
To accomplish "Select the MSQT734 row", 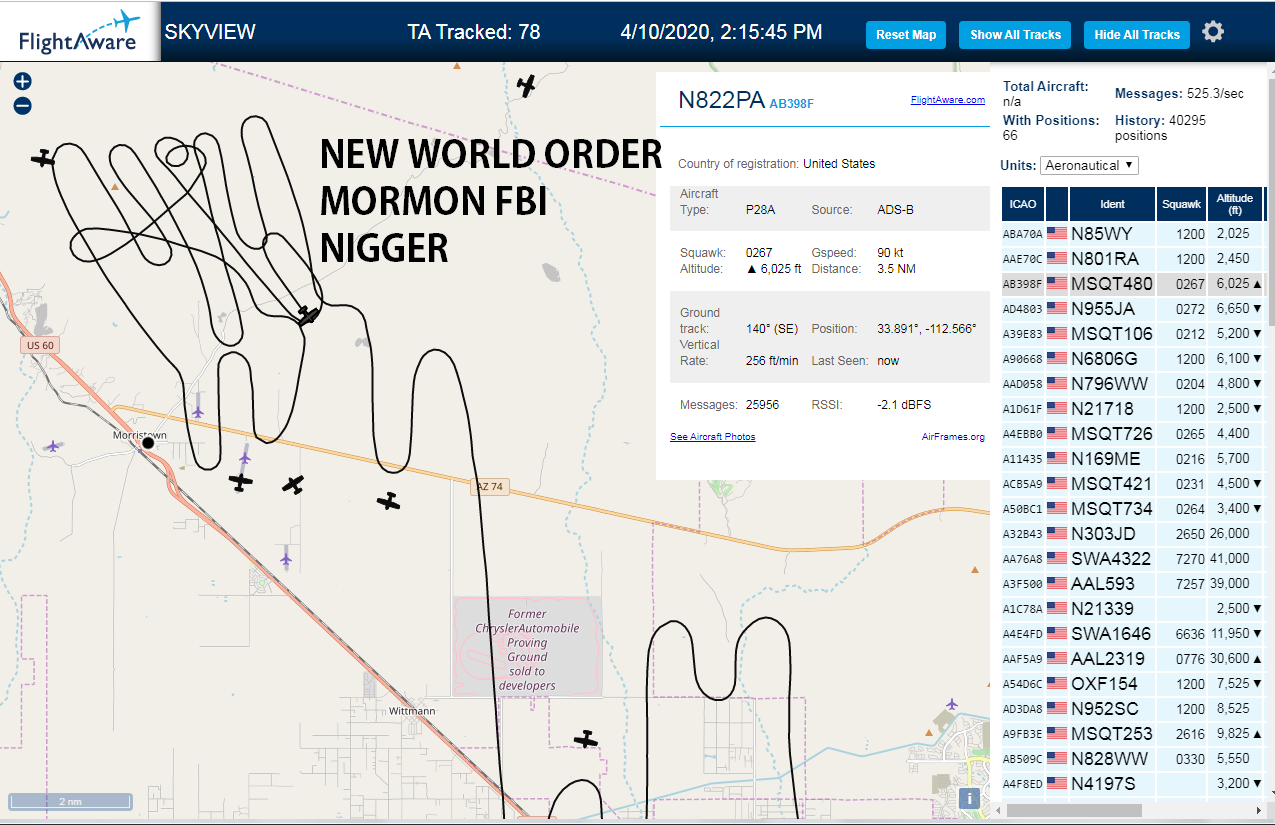I will 1133,509.
